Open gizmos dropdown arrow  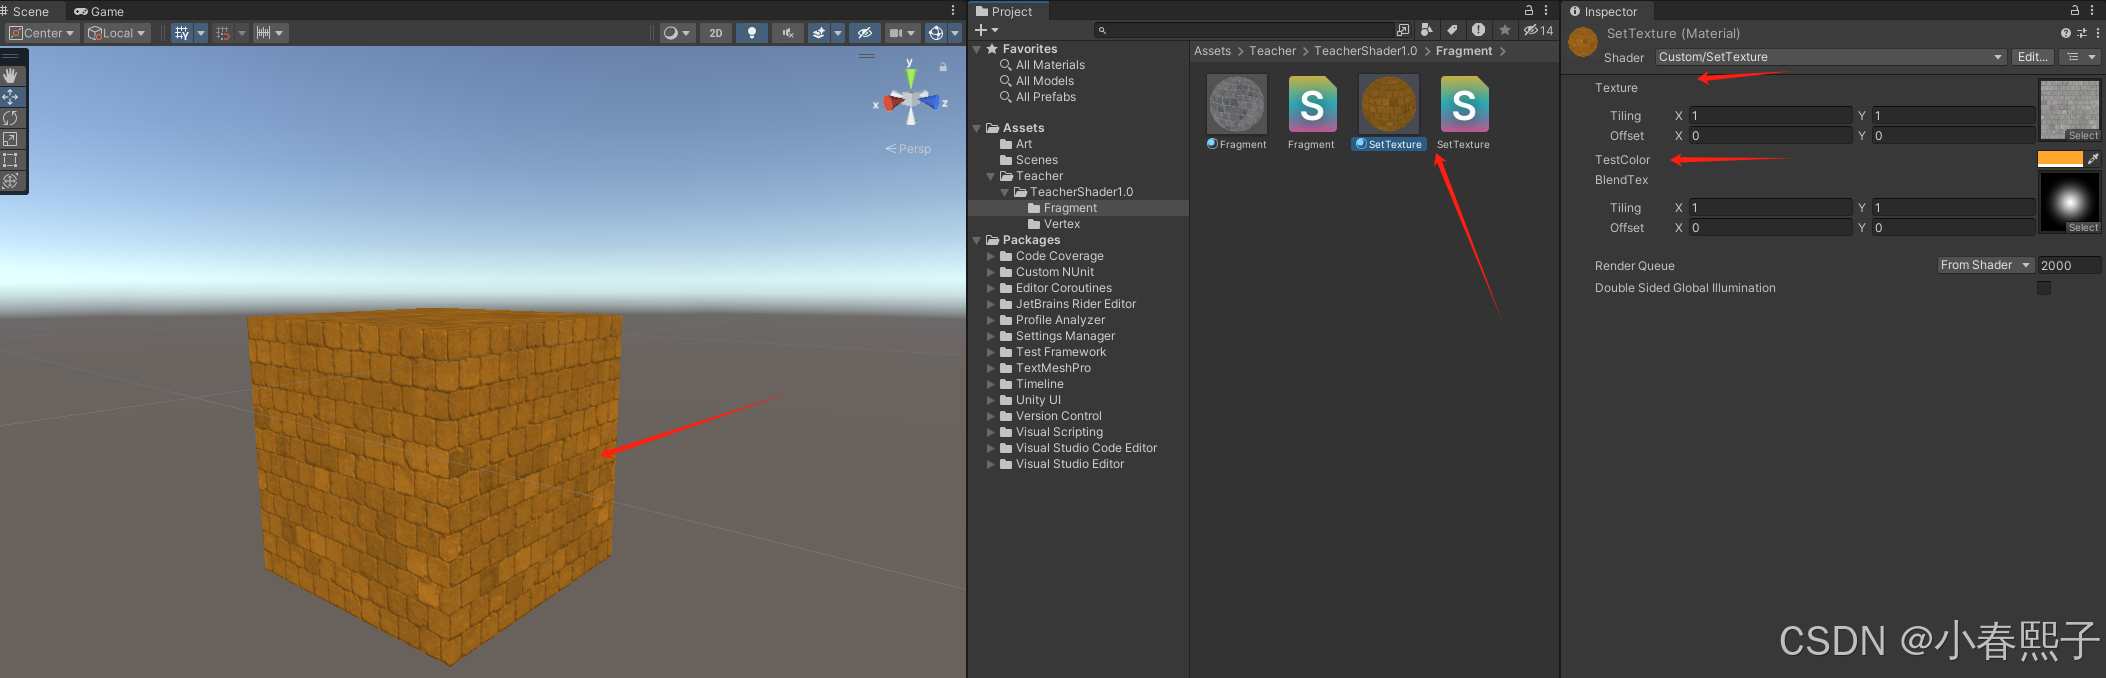pos(955,33)
